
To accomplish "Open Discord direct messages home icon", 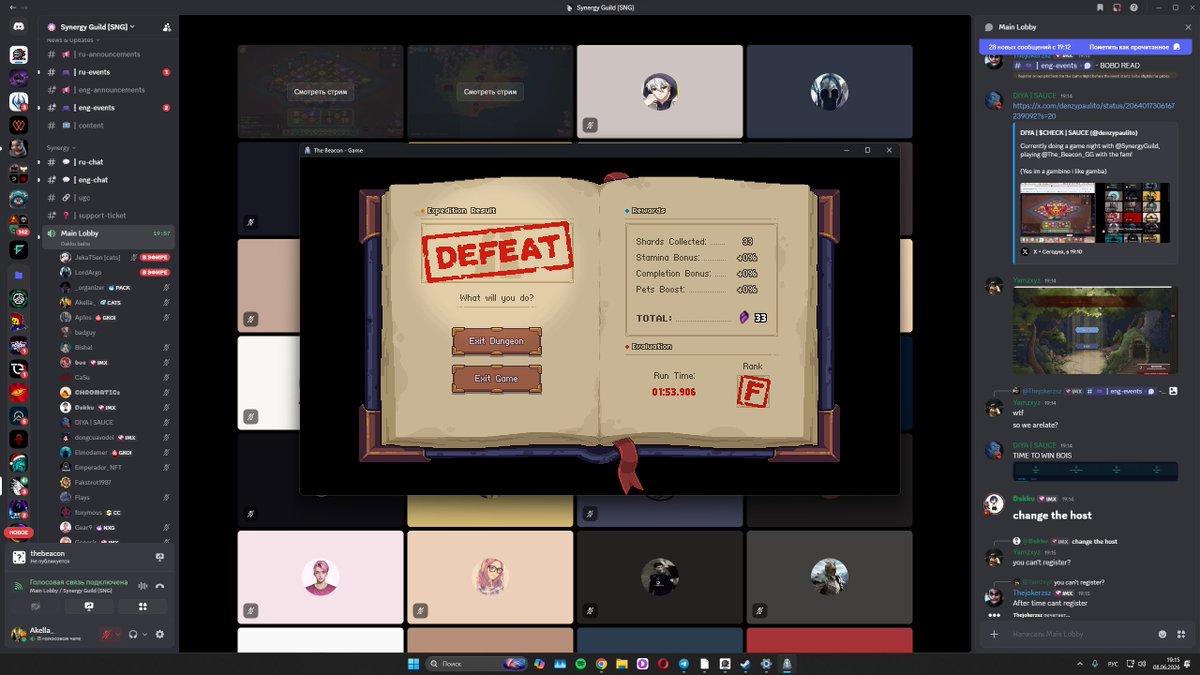I will (x=19, y=26).
